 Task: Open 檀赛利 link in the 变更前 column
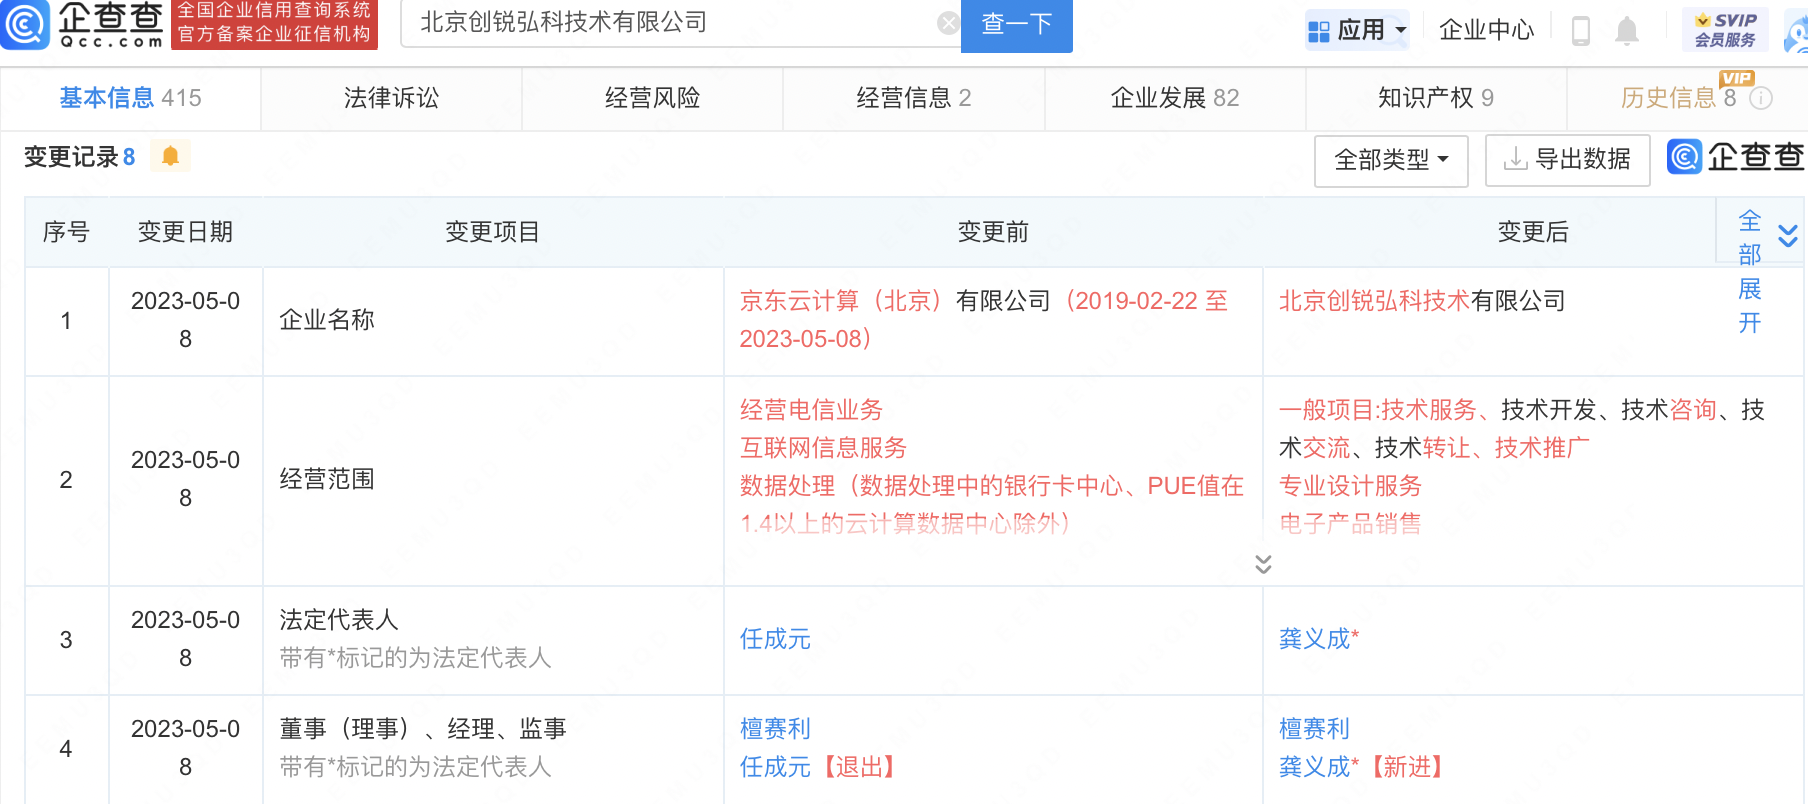click(x=775, y=729)
